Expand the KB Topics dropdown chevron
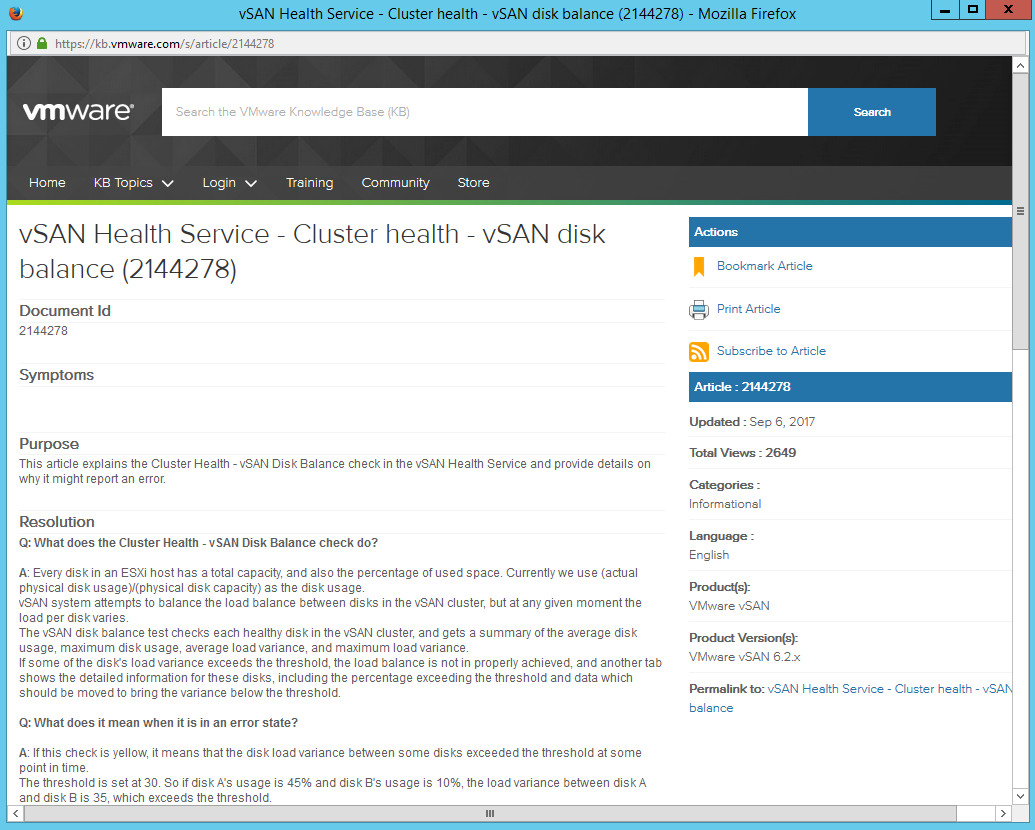The height and width of the screenshot is (830, 1035). [168, 184]
